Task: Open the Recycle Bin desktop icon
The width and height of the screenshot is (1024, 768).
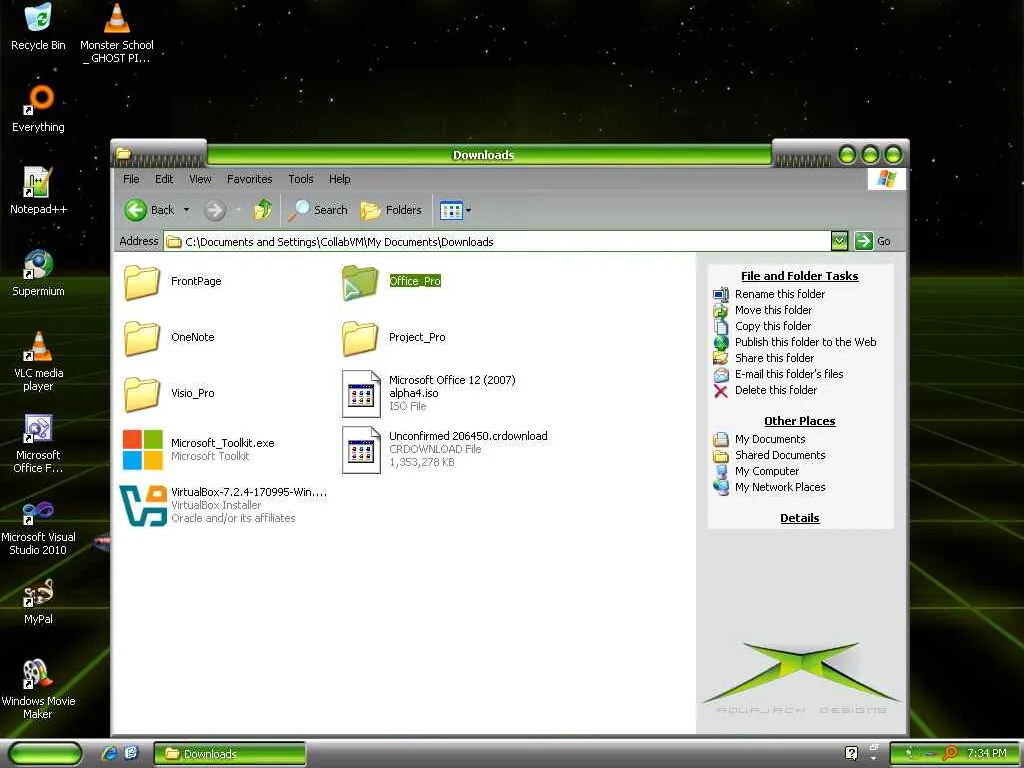Action: pos(38,26)
